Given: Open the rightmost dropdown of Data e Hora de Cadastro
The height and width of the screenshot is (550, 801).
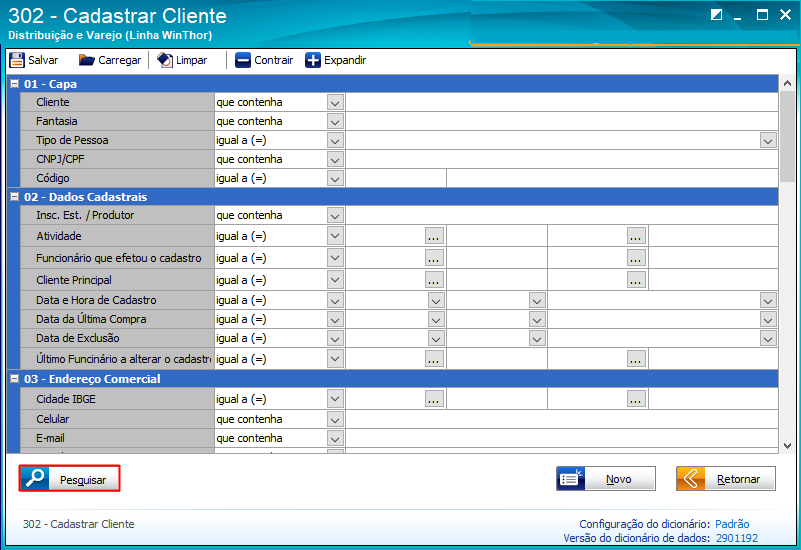Looking at the screenshot, I should tap(768, 300).
